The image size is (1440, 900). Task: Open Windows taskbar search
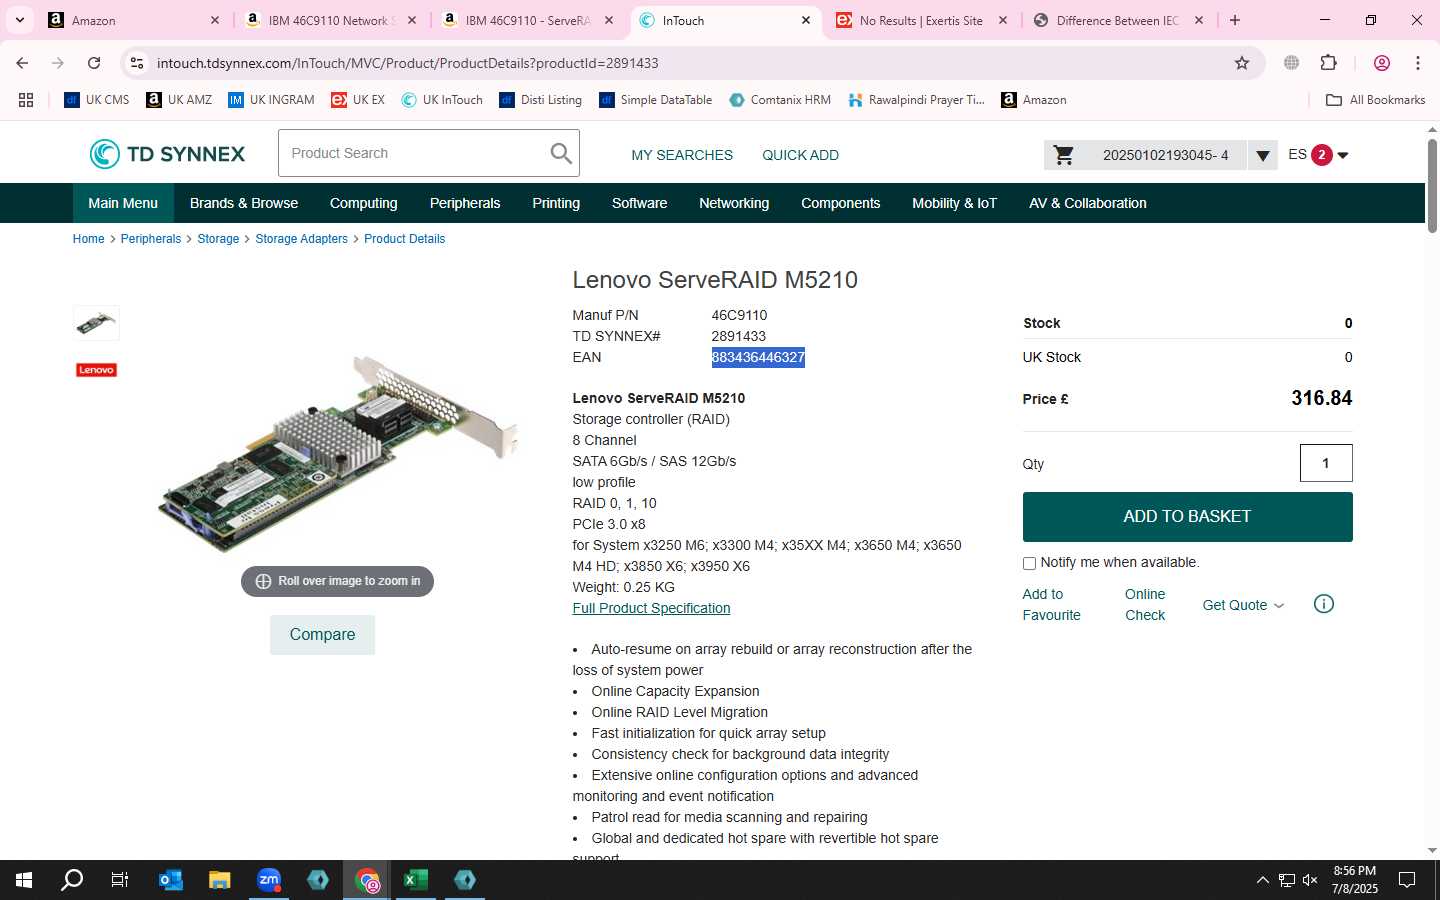72,880
